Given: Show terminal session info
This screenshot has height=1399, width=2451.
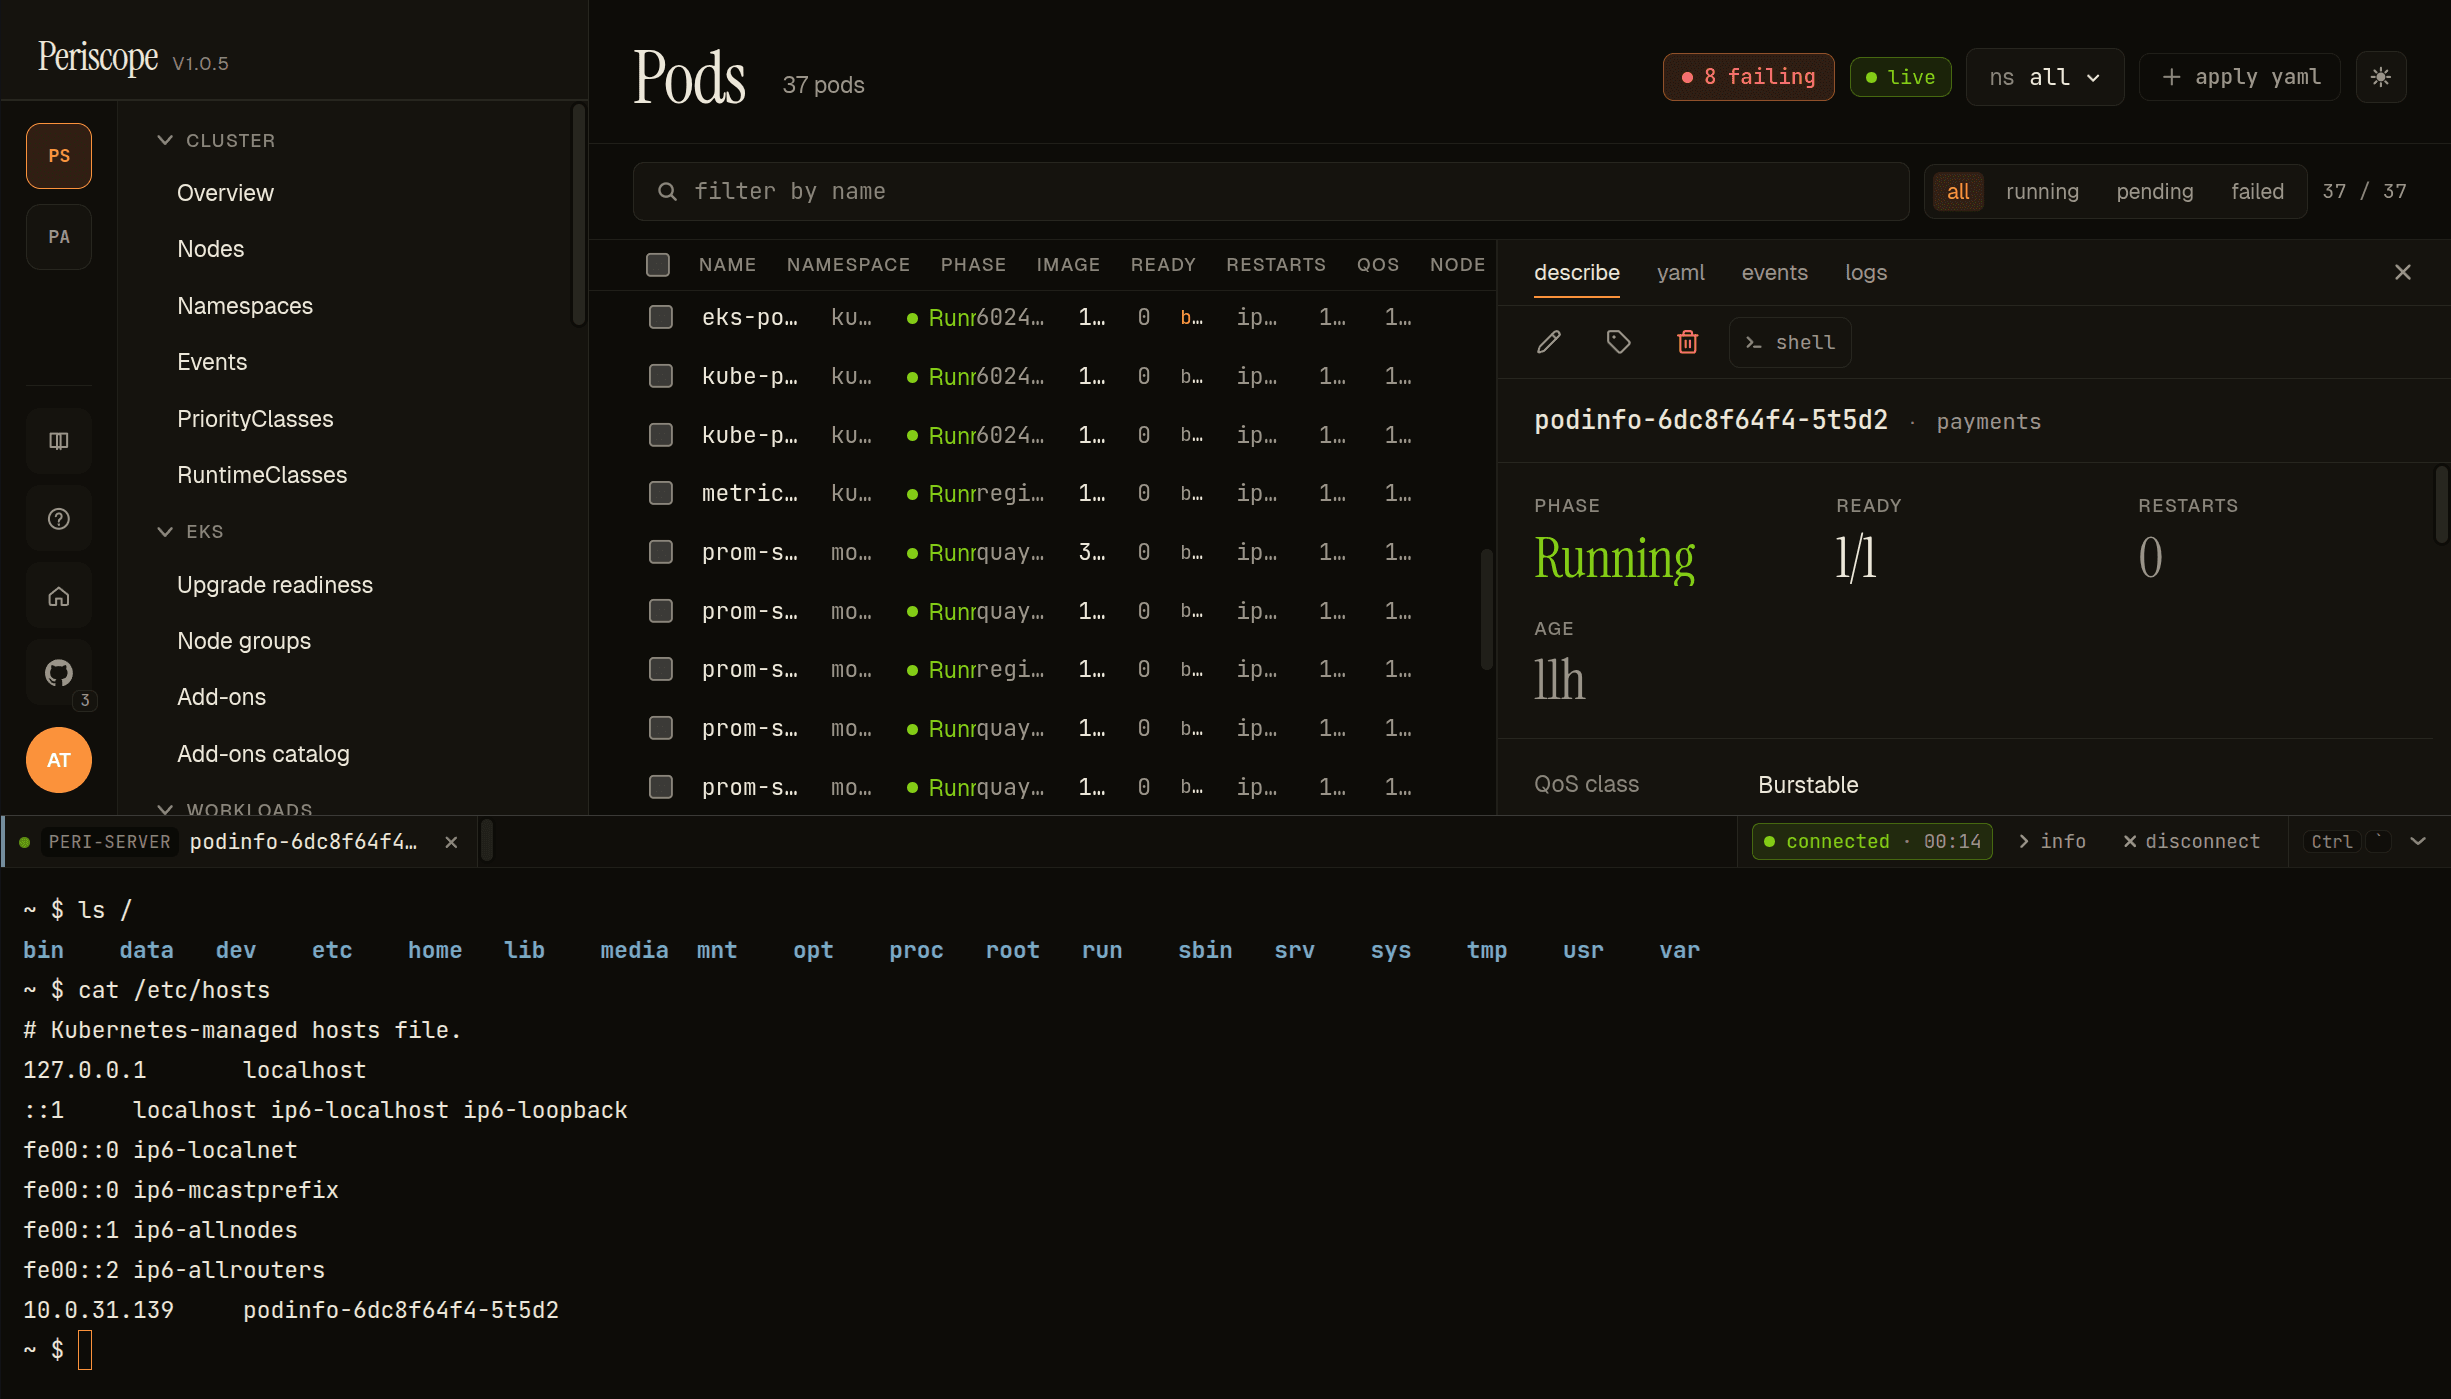Looking at the screenshot, I should pos(2052,842).
